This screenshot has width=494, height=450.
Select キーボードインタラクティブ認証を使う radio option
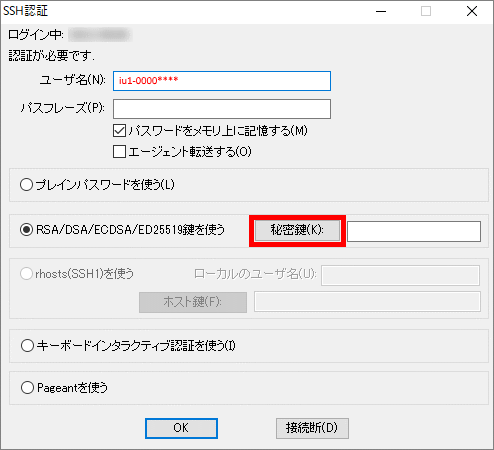27,346
